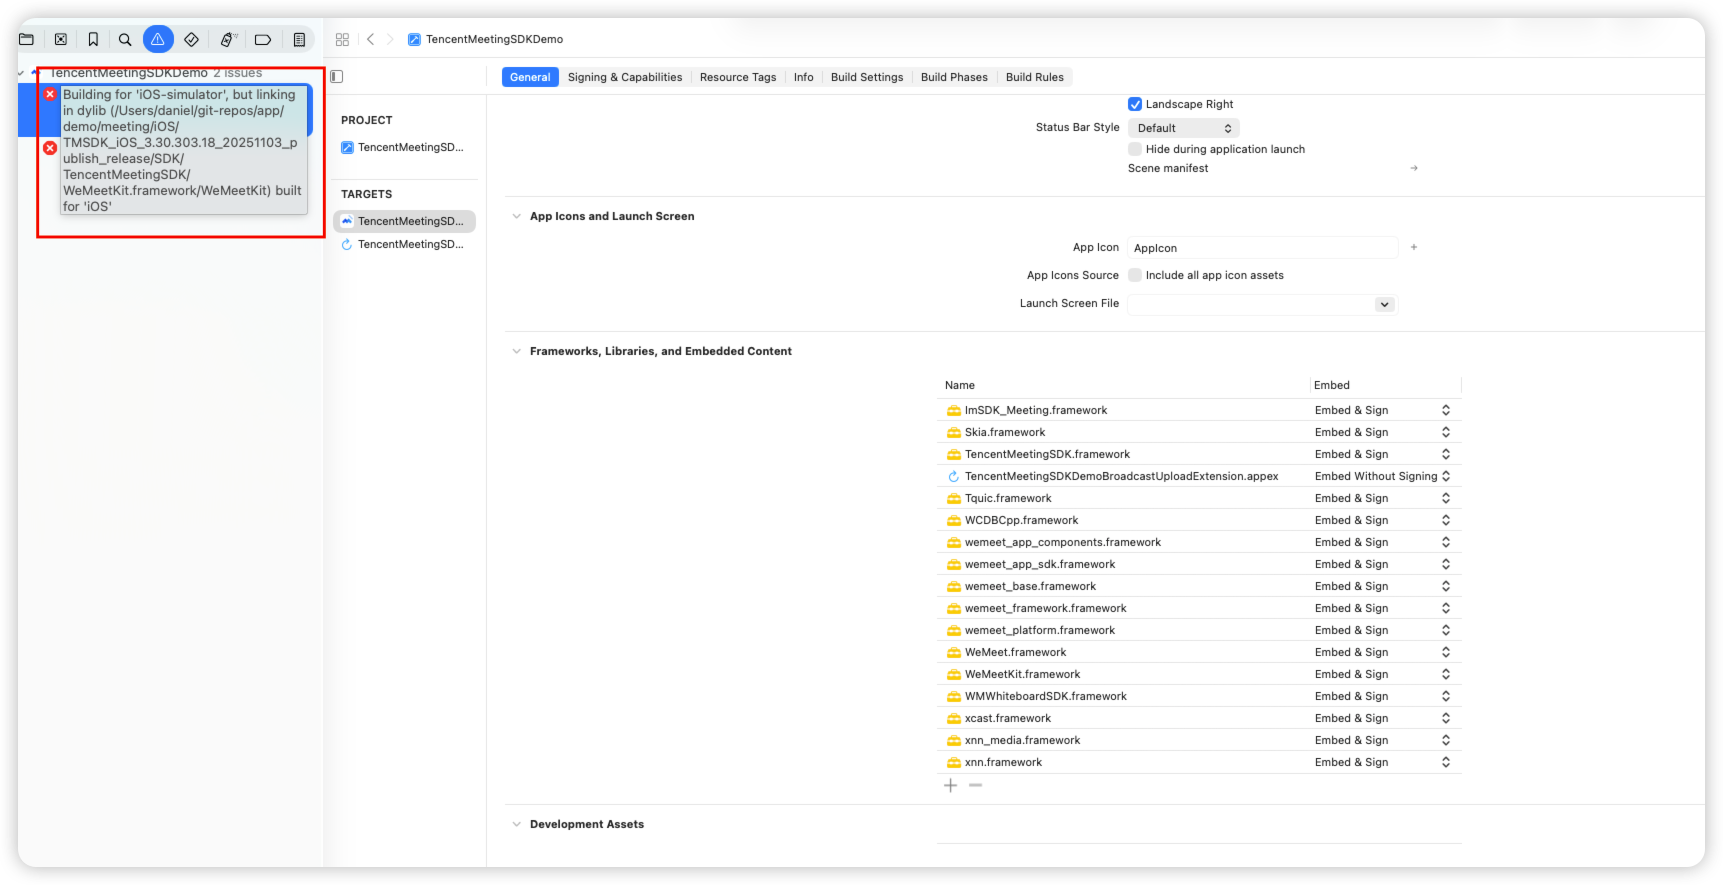
Task: Open the Status Bar Style dropdown
Action: pos(1183,128)
